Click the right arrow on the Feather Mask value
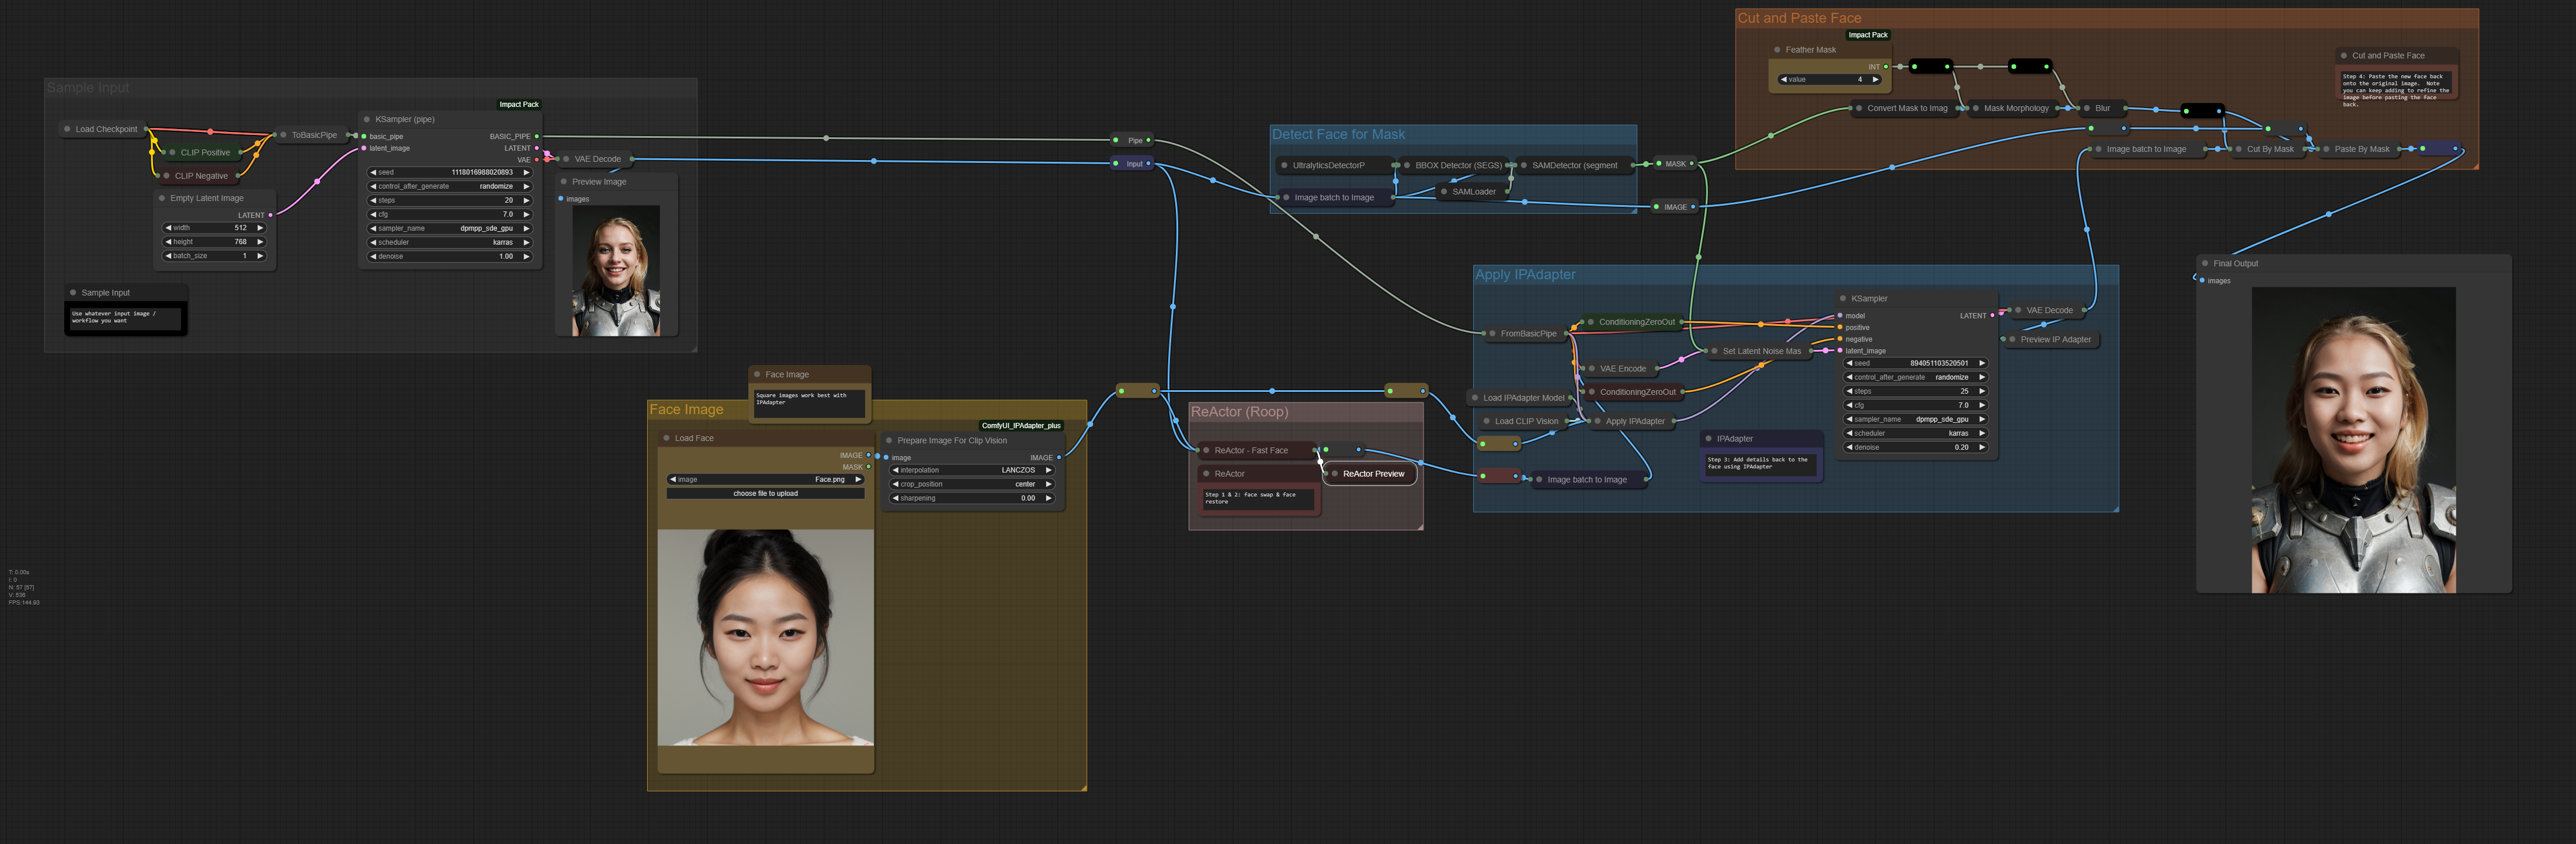This screenshot has height=844, width=2576. click(x=1875, y=80)
